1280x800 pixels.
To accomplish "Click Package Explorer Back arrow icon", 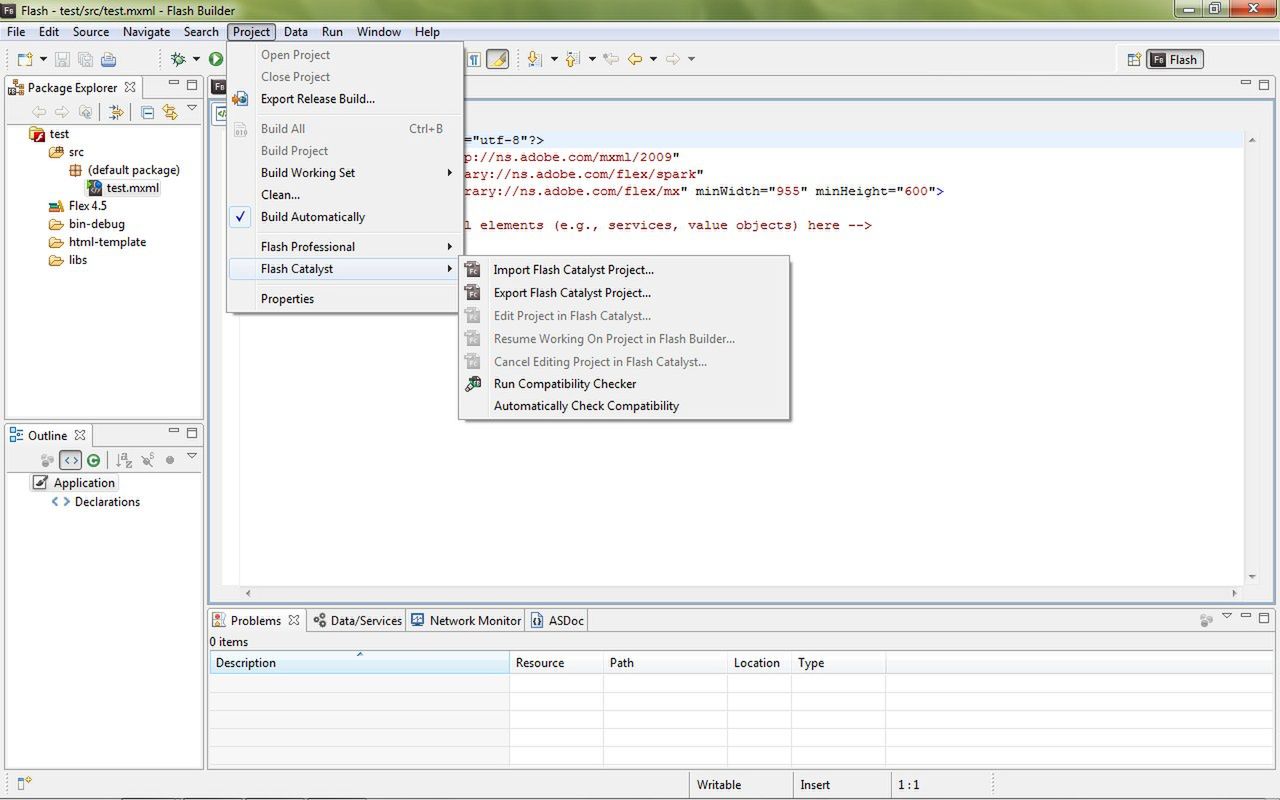I will (39, 112).
